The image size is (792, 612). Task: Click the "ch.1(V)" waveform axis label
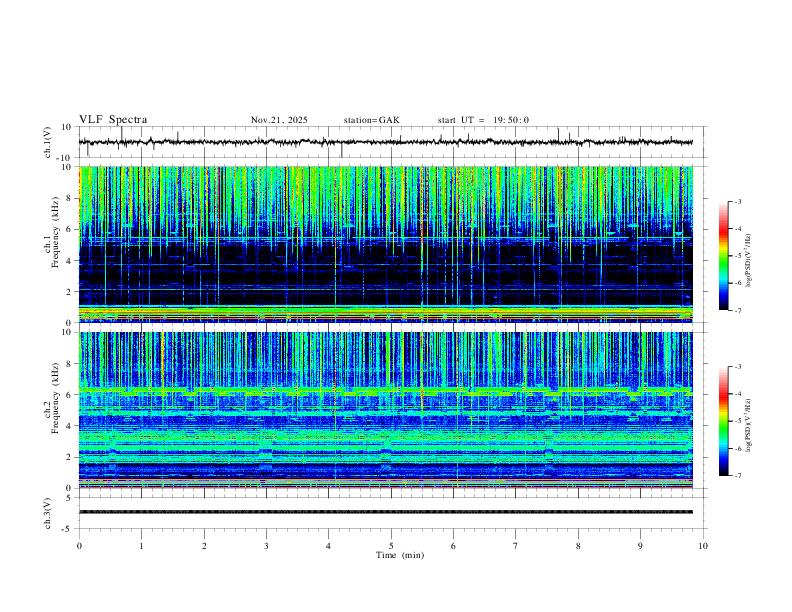pos(48,142)
